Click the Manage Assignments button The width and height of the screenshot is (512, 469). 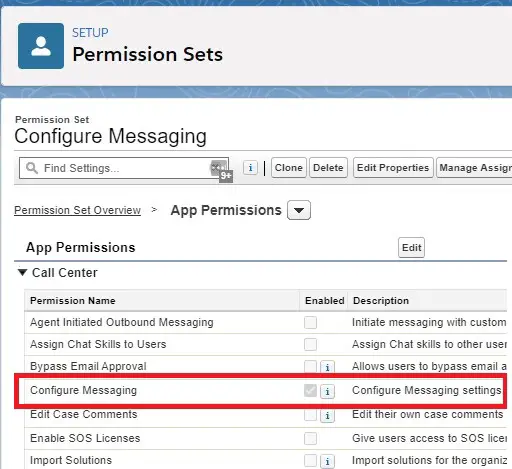click(475, 168)
